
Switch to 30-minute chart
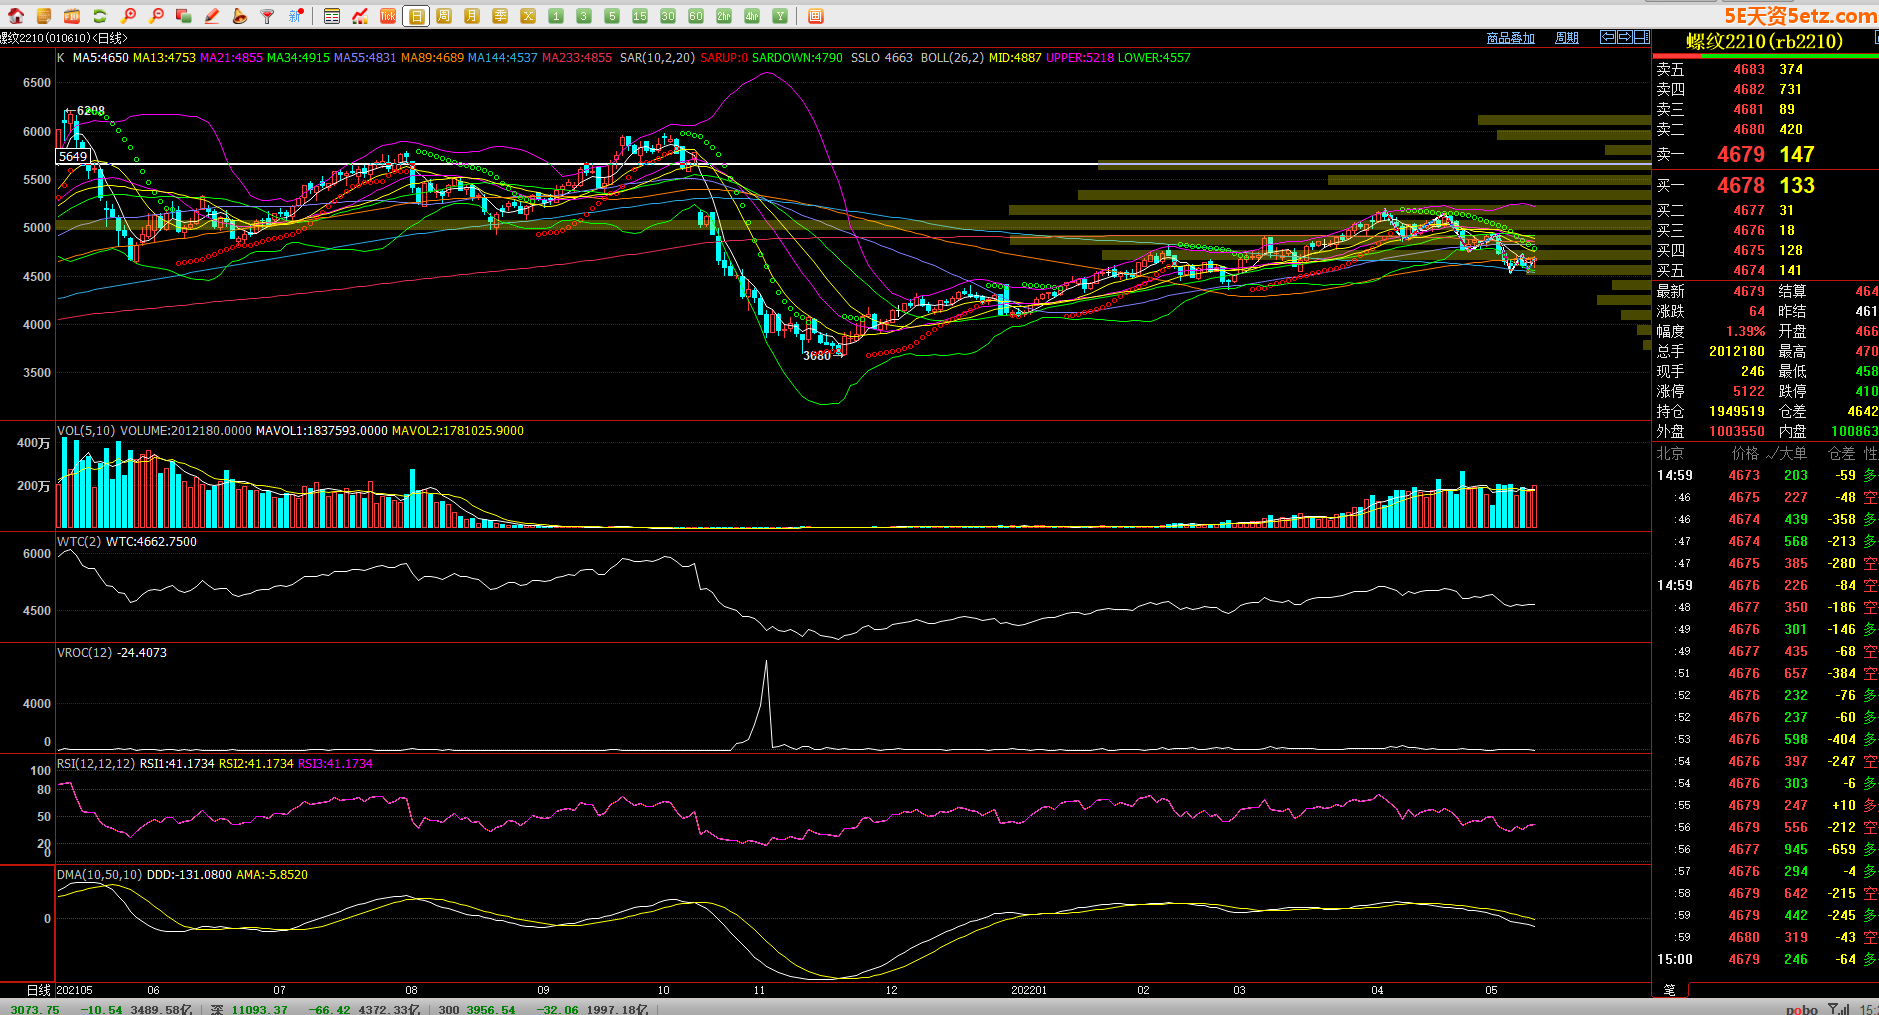[x=668, y=16]
